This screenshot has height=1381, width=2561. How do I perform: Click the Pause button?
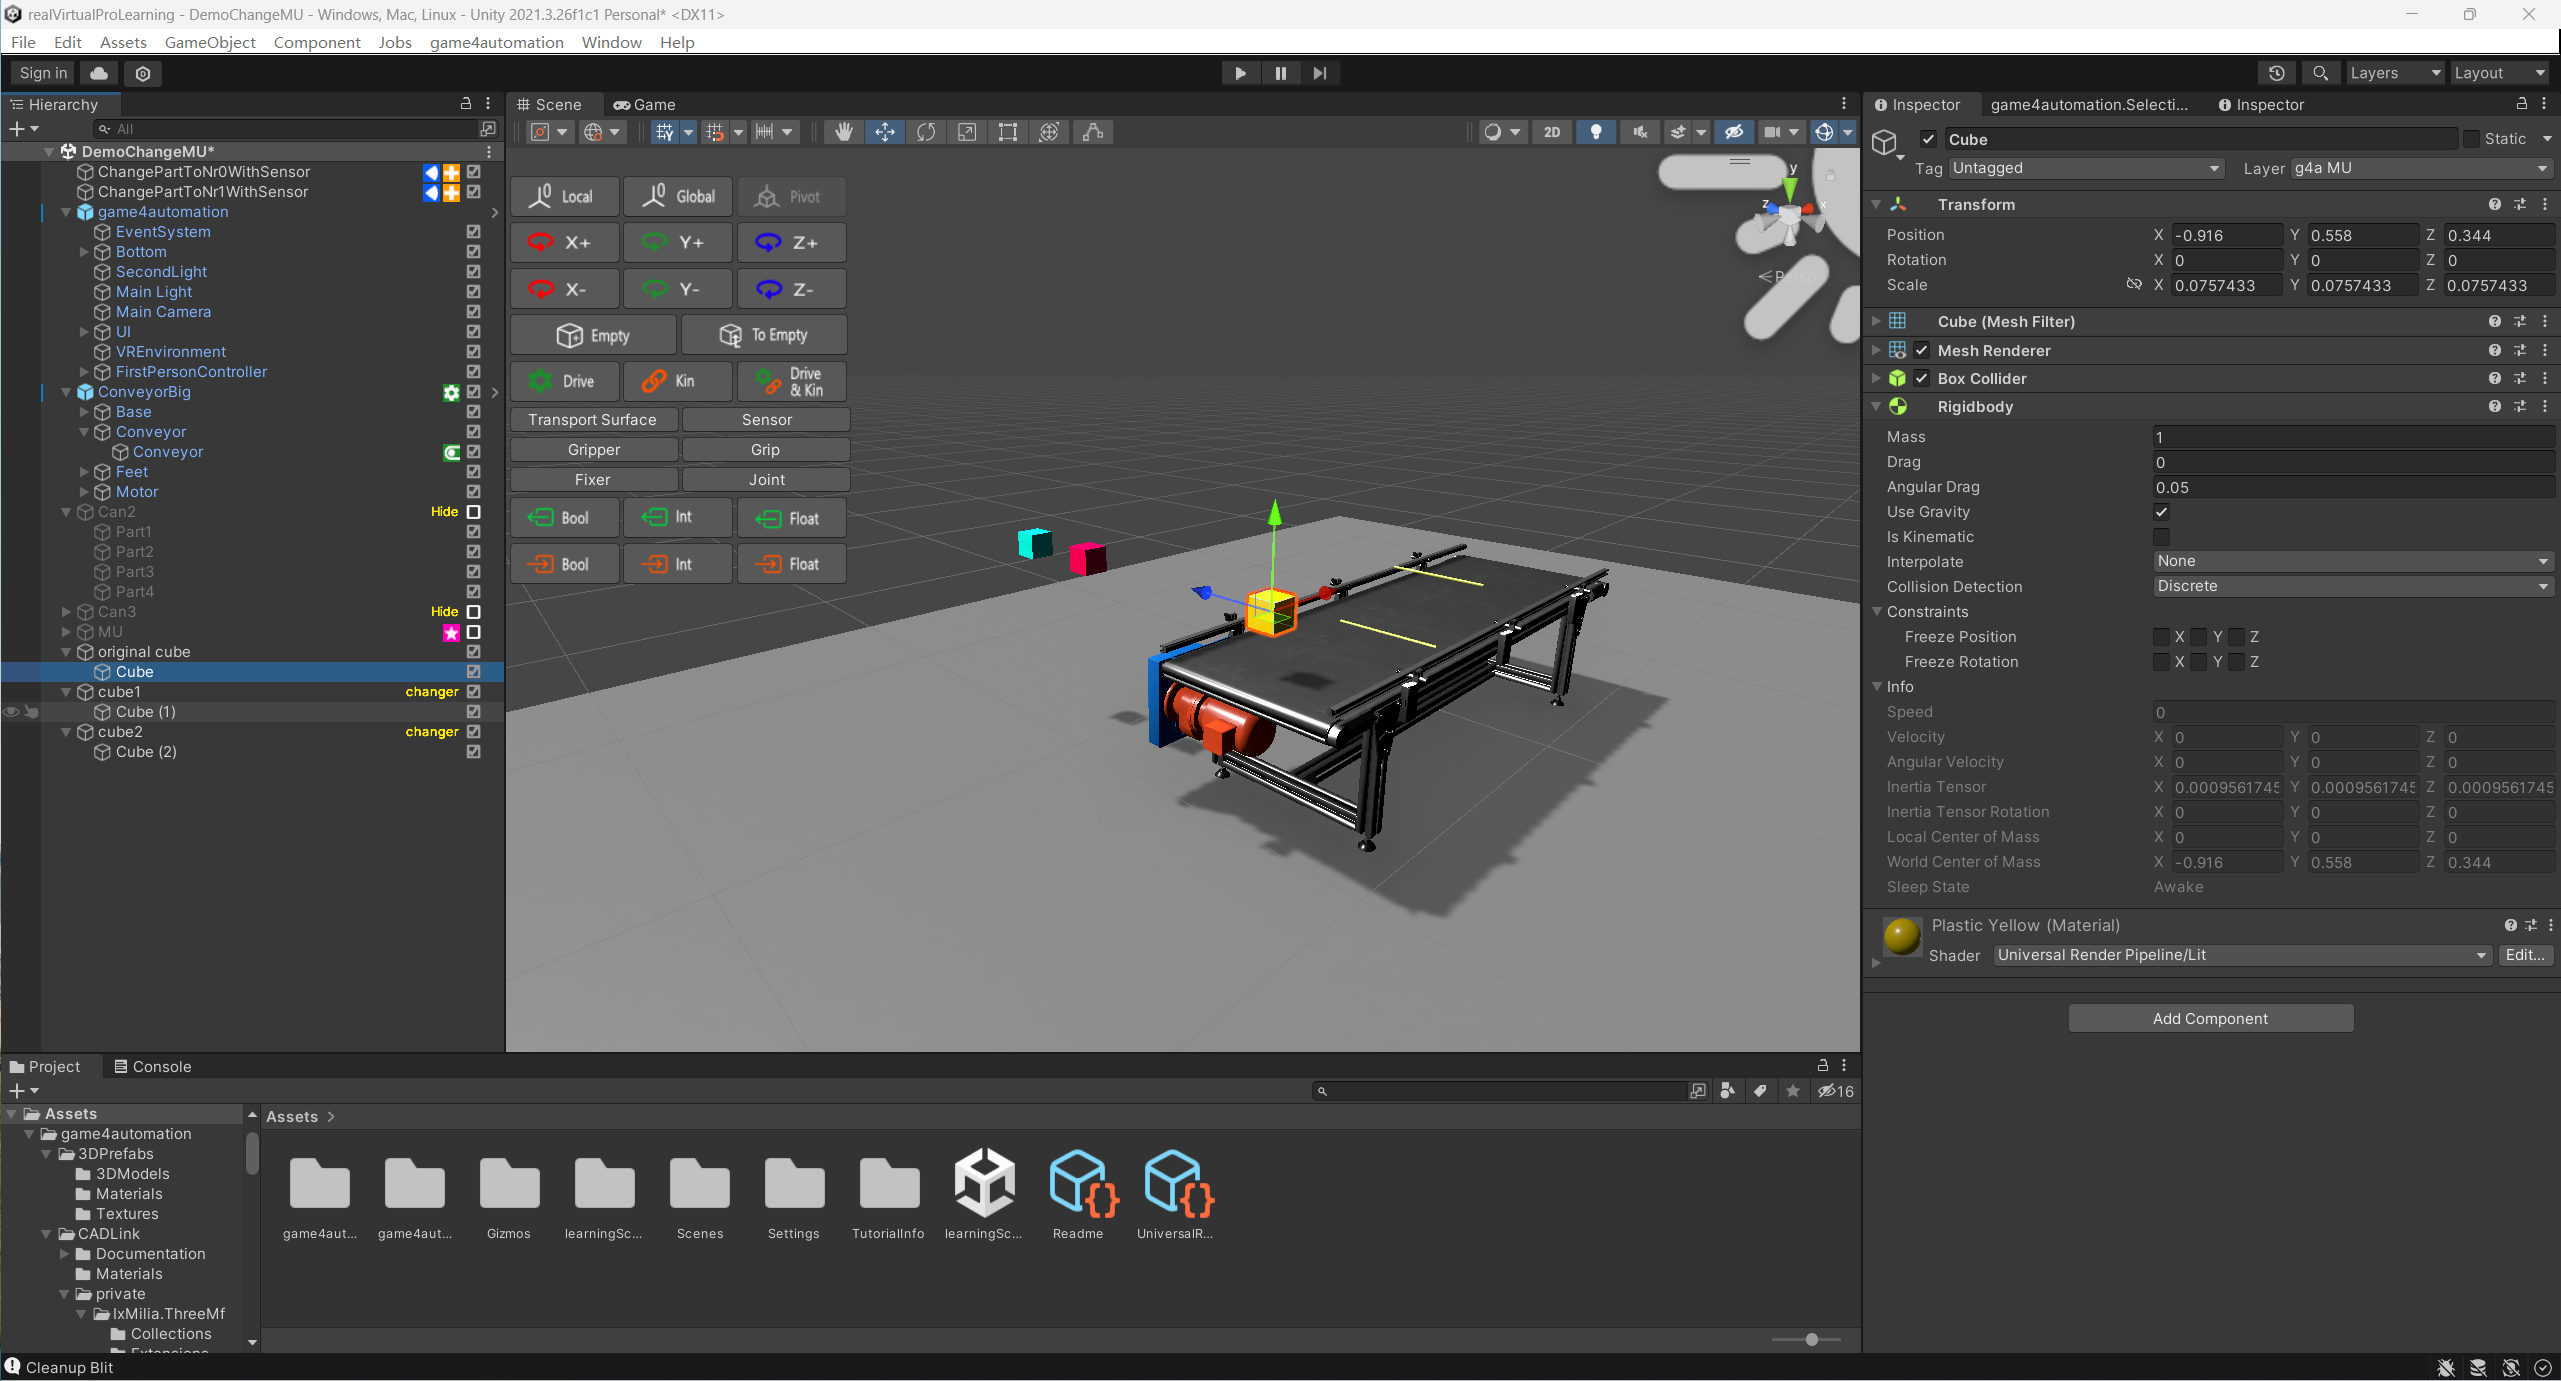coord(1280,73)
